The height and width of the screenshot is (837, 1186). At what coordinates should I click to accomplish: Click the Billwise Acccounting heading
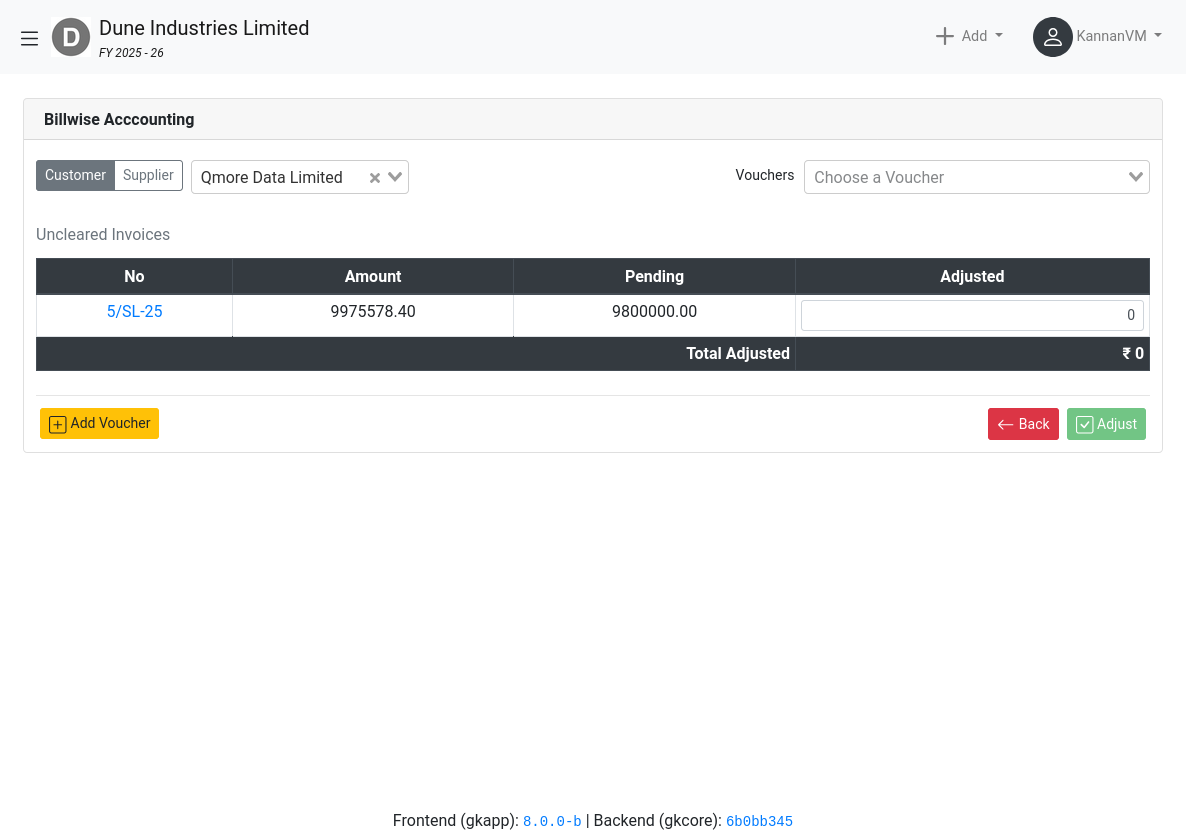click(119, 119)
